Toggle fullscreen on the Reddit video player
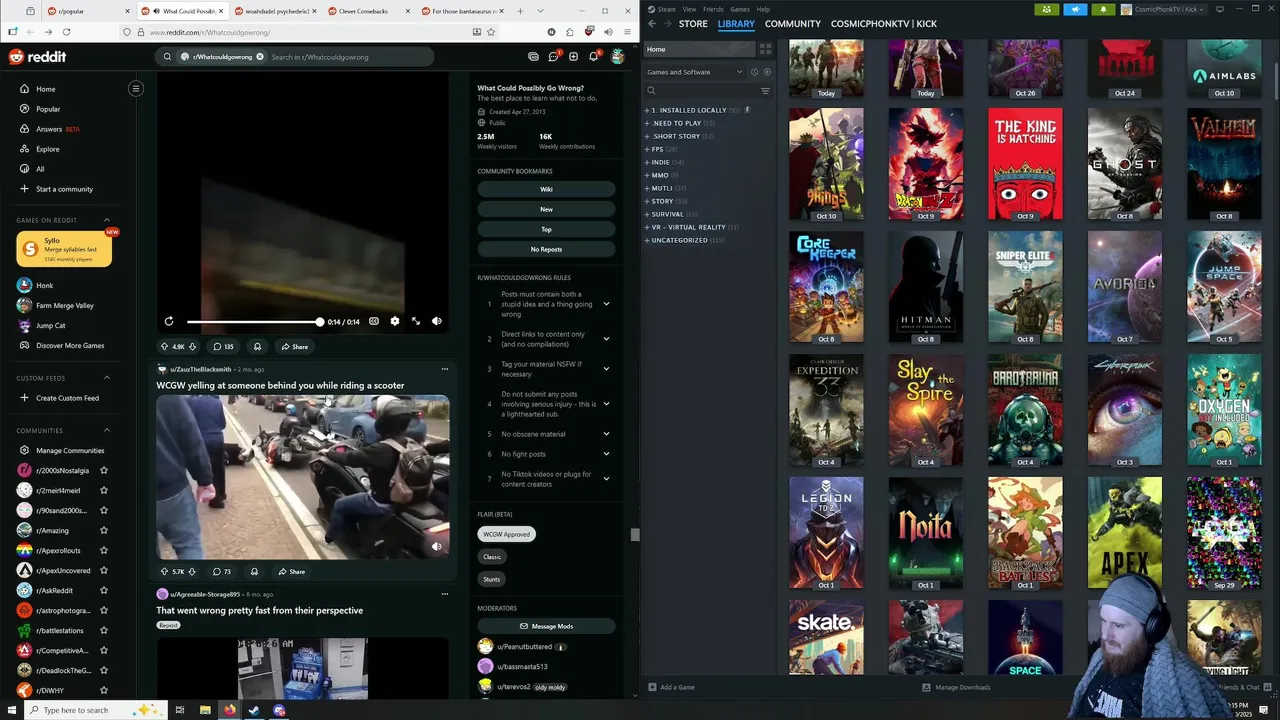The height and width of the screenshot is (720, 1280). click(x=416, y=321)
